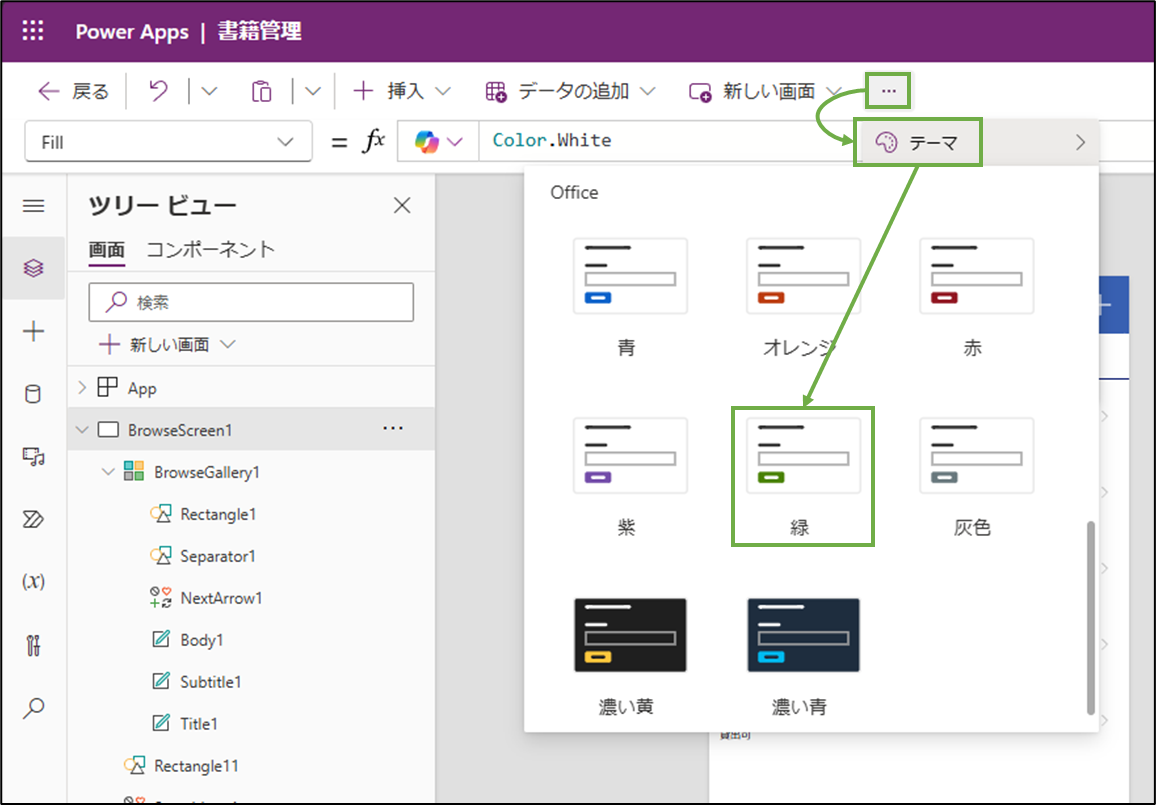Open the Tree view layers icon
1156x805 pixels.
point(33,268)
